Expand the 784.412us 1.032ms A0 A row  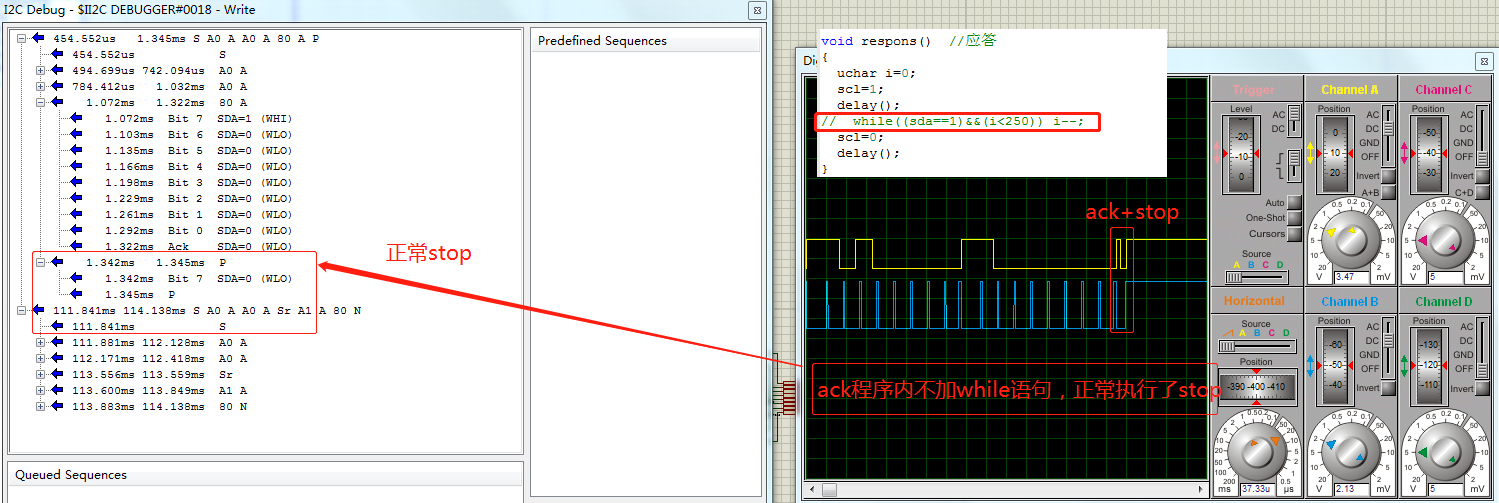click(41, 86)
